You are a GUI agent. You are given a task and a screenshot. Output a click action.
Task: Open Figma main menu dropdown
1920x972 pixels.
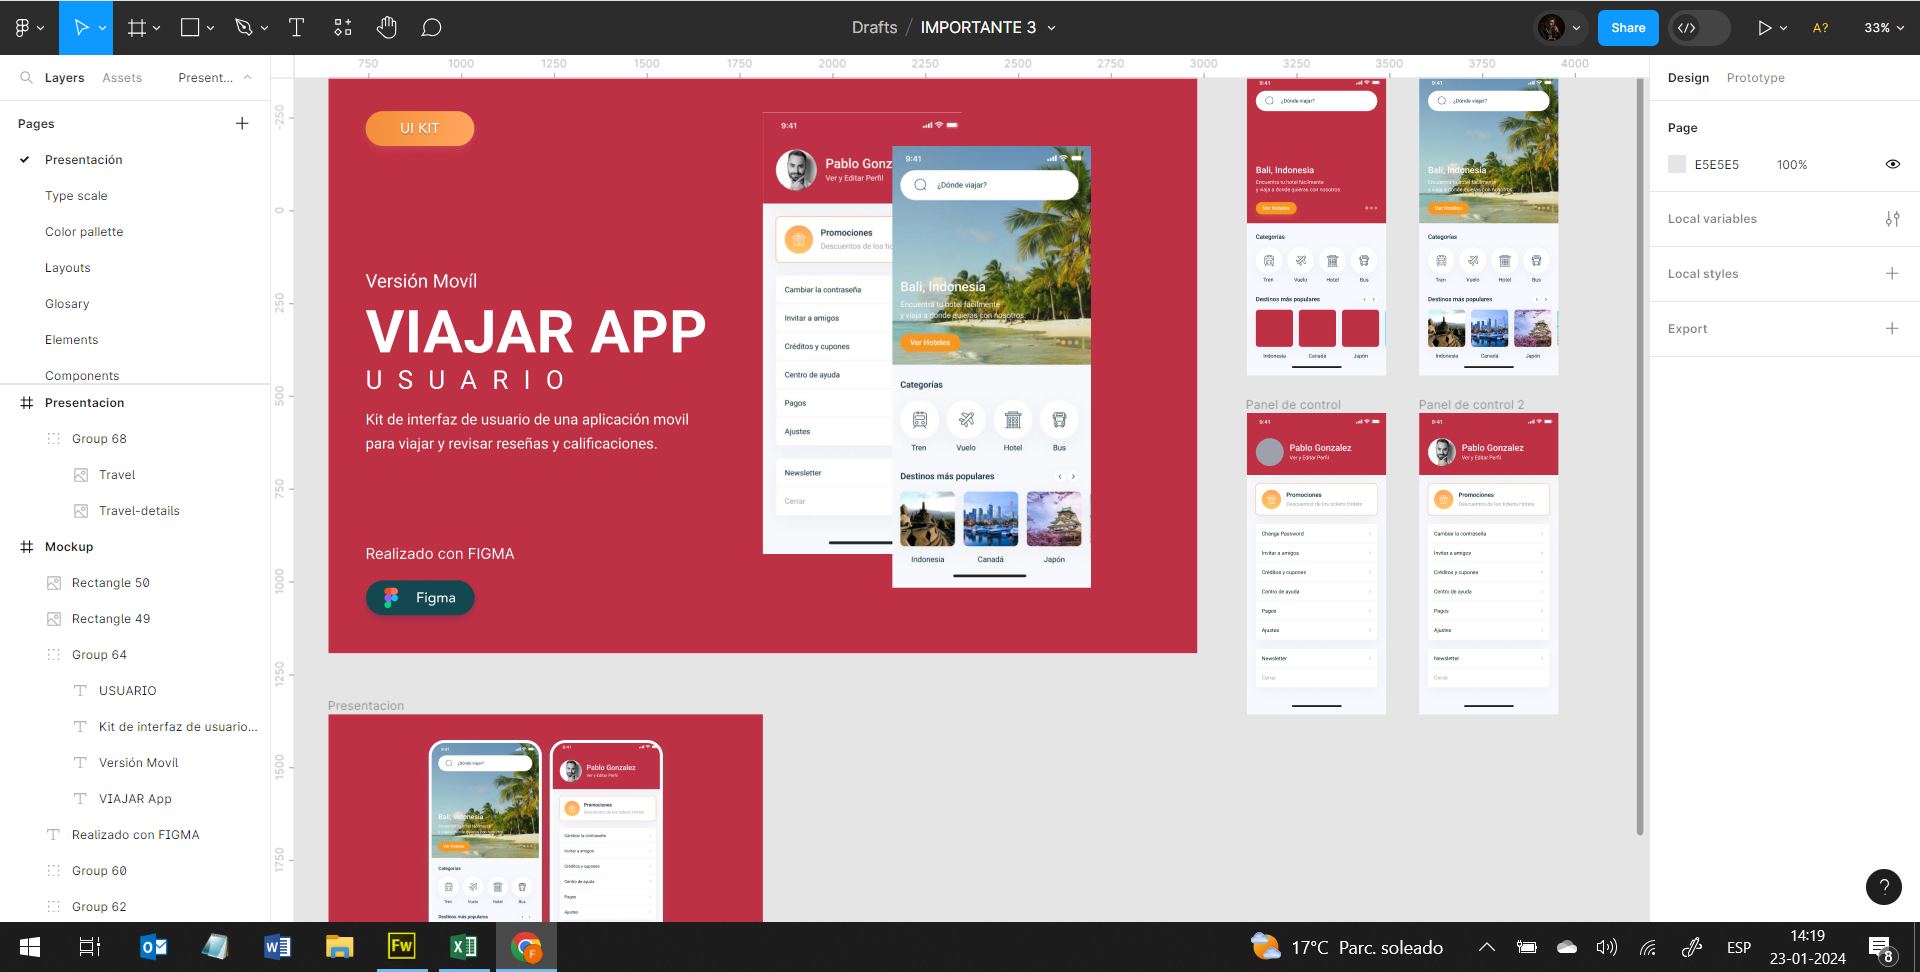[x=28, y=28]
